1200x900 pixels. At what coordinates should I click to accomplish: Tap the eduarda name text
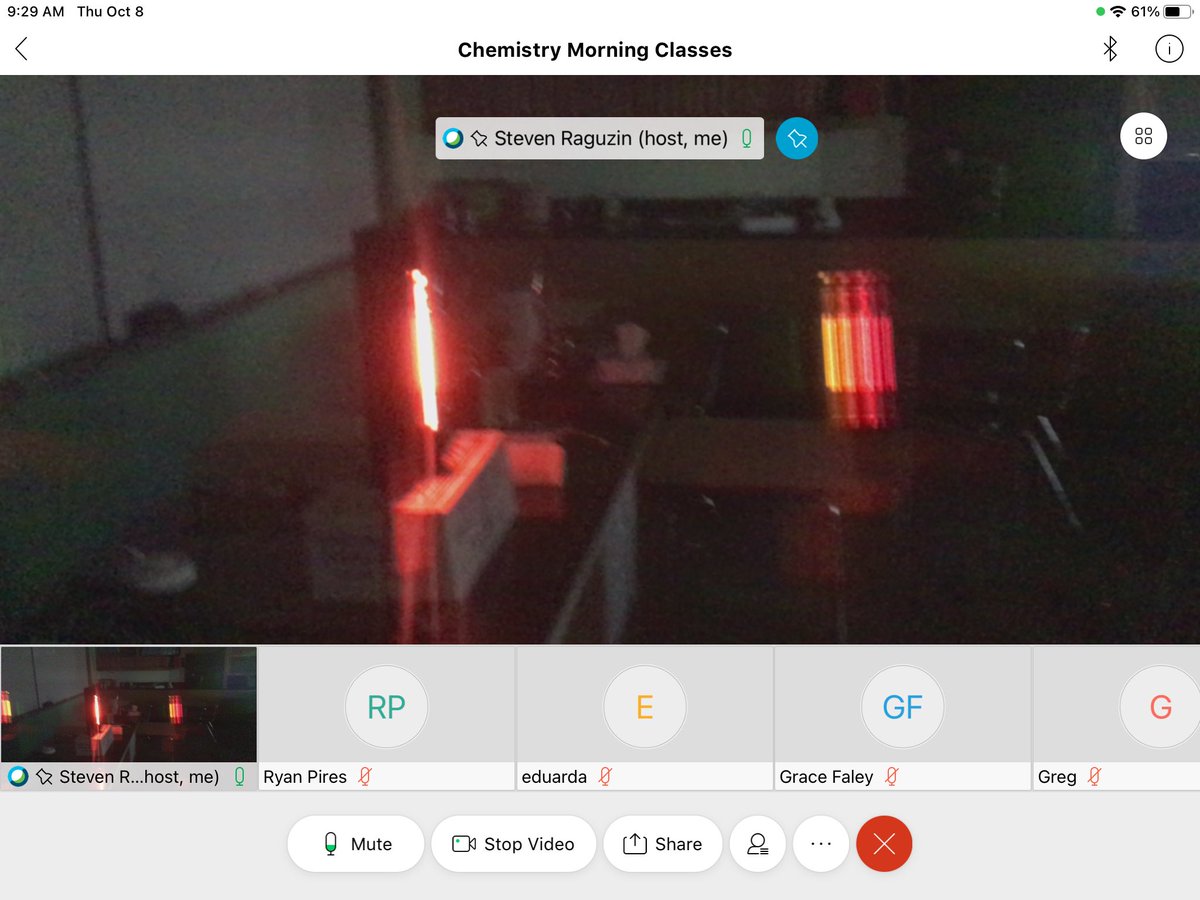pos(554,776)
